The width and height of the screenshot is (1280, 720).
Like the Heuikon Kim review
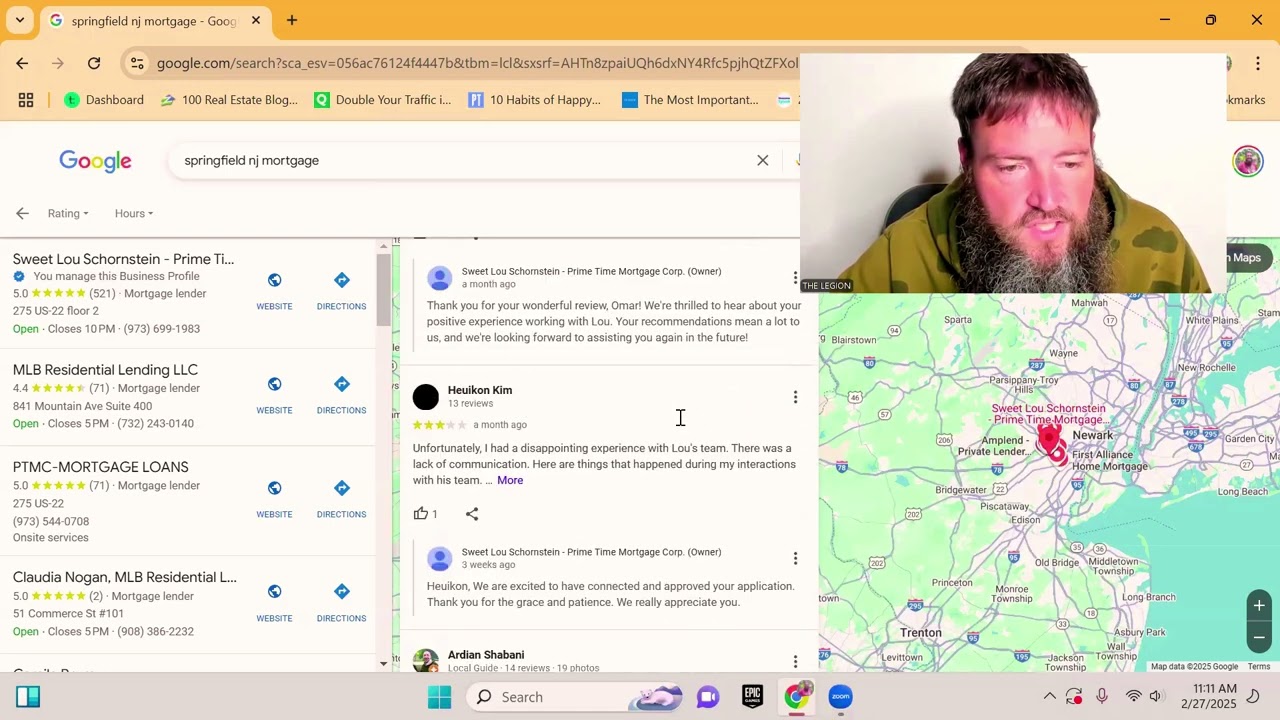point(421,514)
